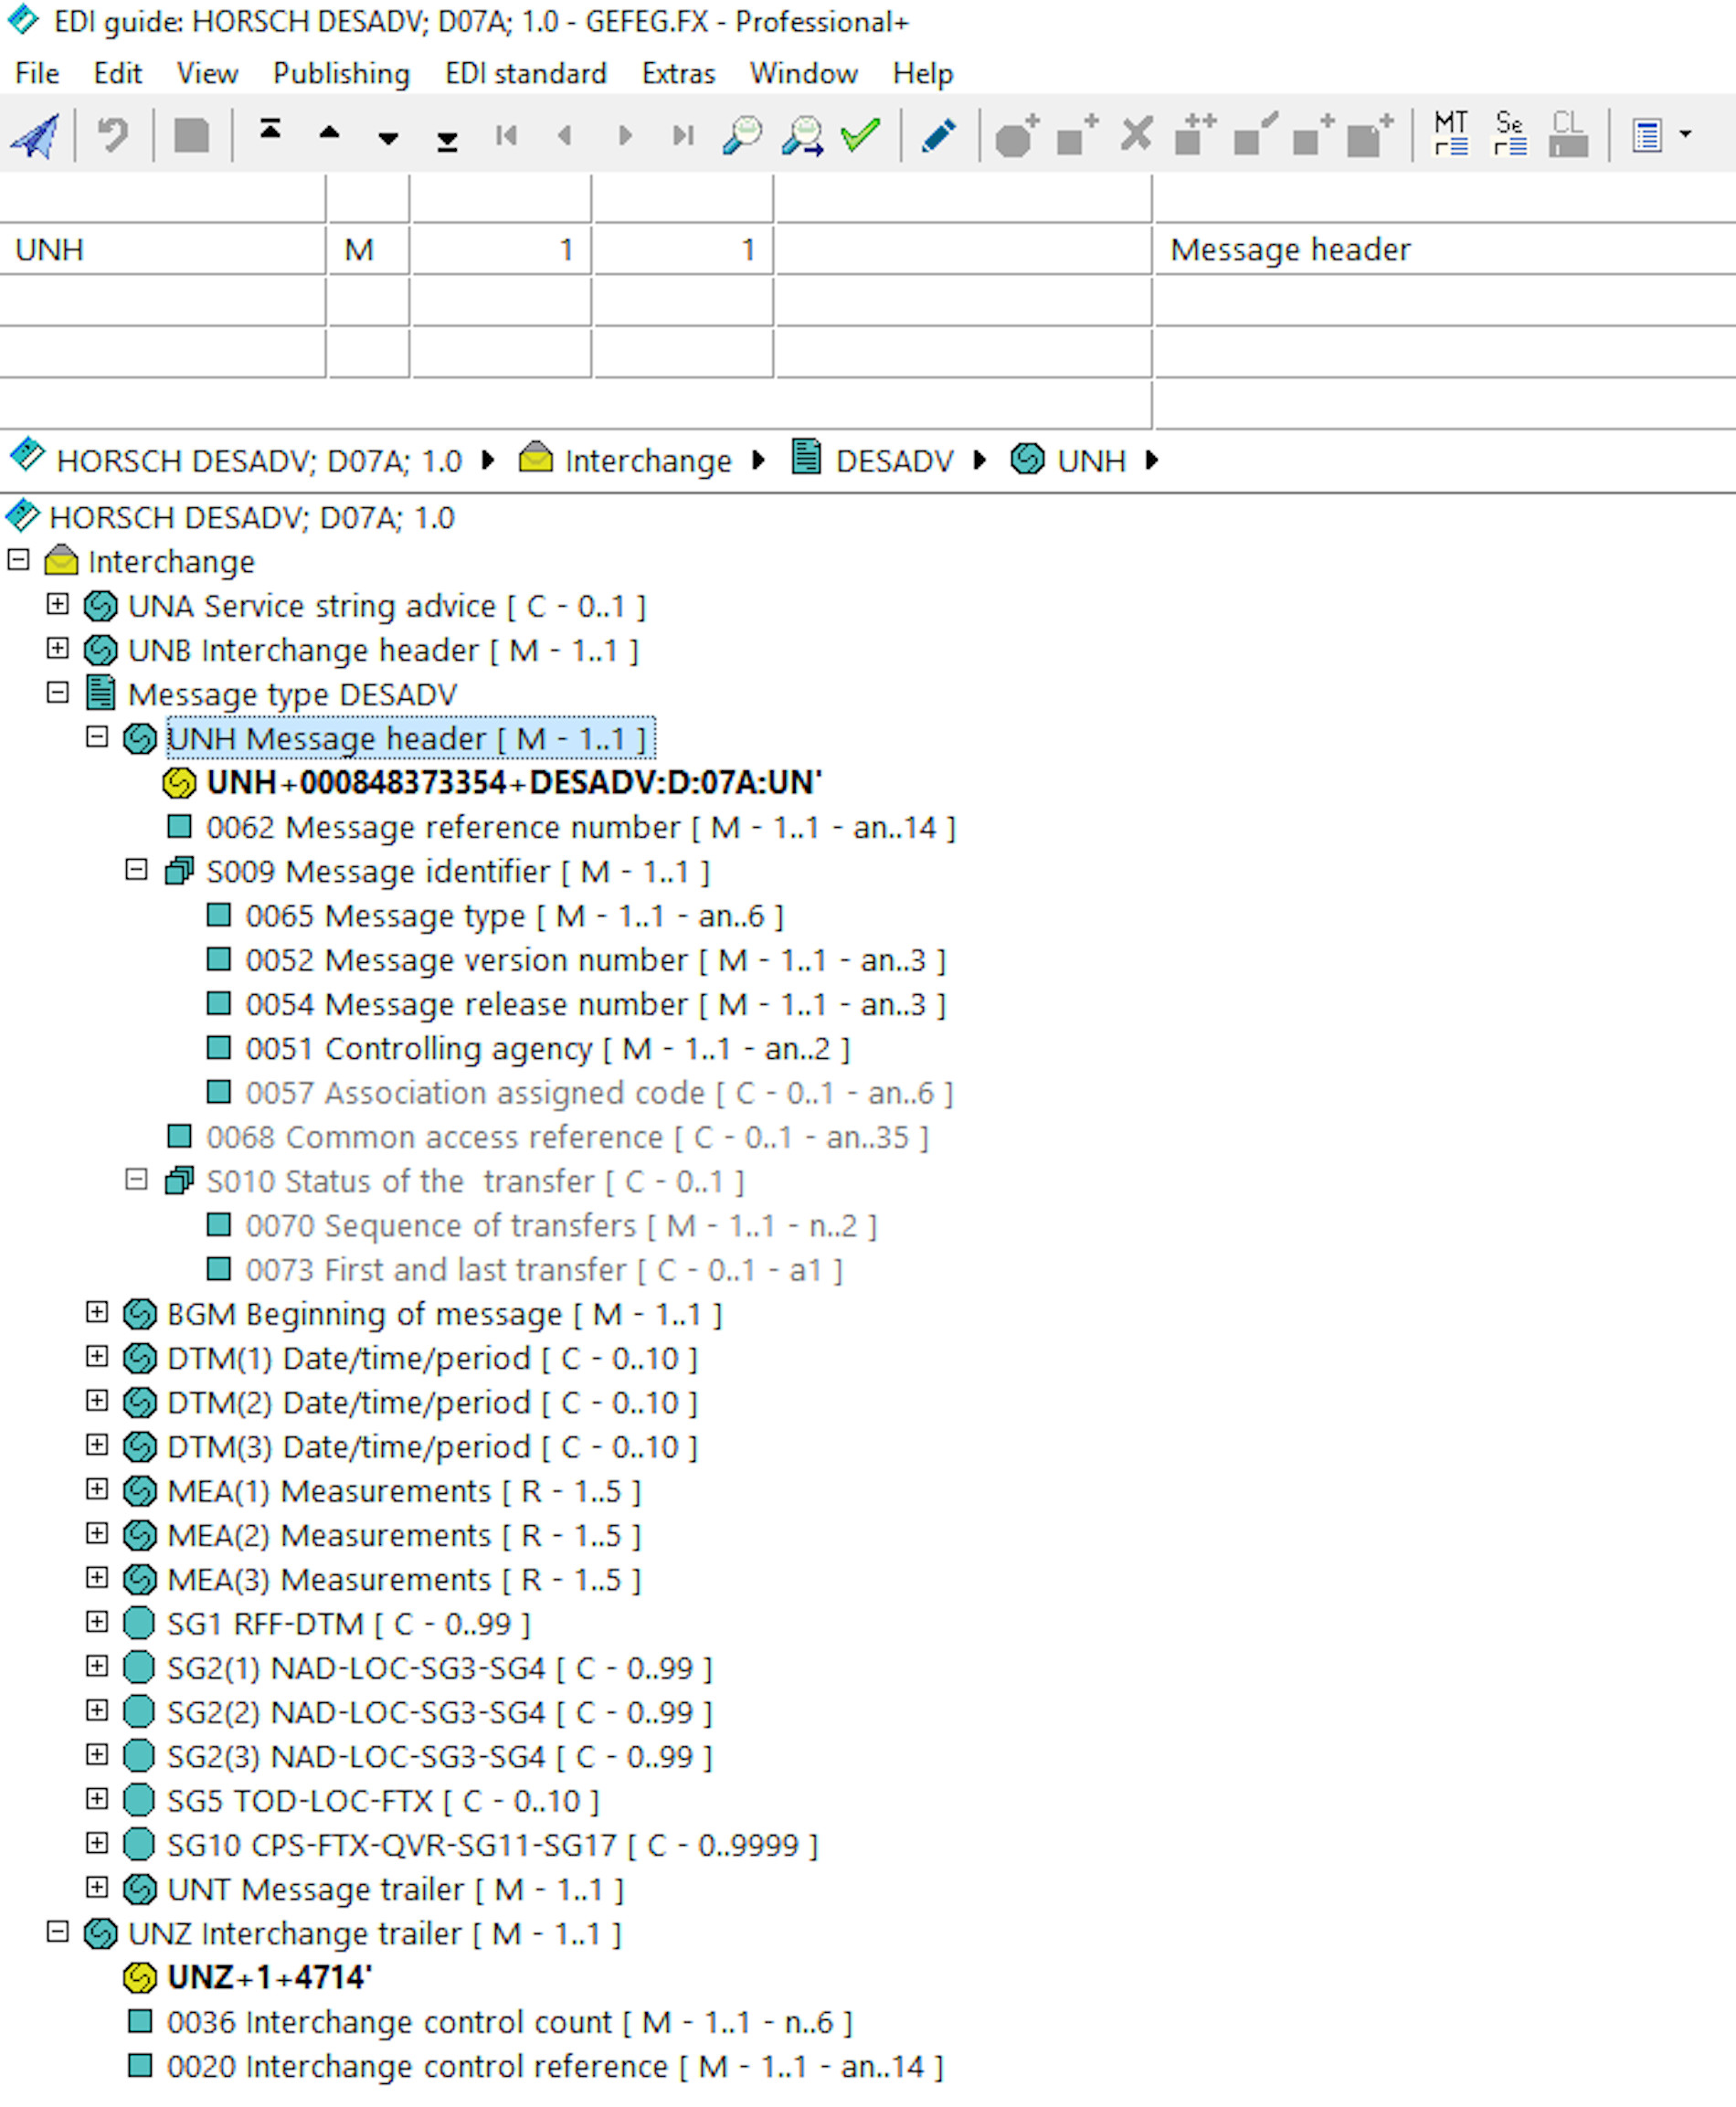Open the EDI standard menu
The width and height of the screenshot is (1736, 2107).
pos(525,74)
